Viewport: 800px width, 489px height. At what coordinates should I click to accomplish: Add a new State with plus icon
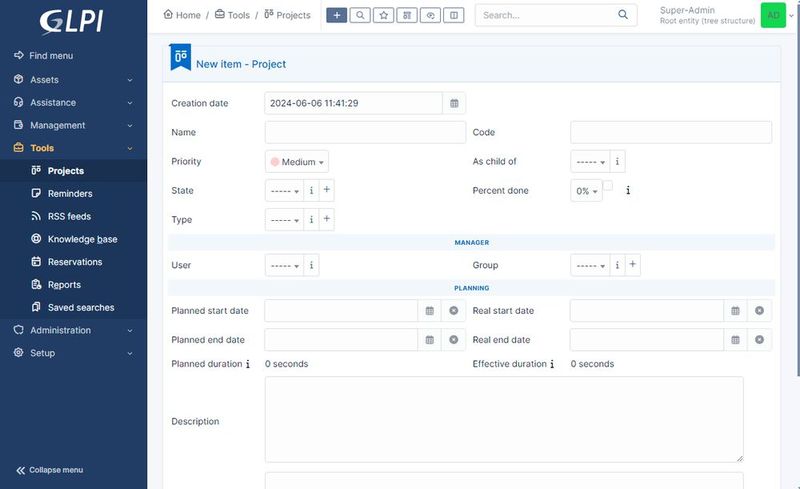327,190
